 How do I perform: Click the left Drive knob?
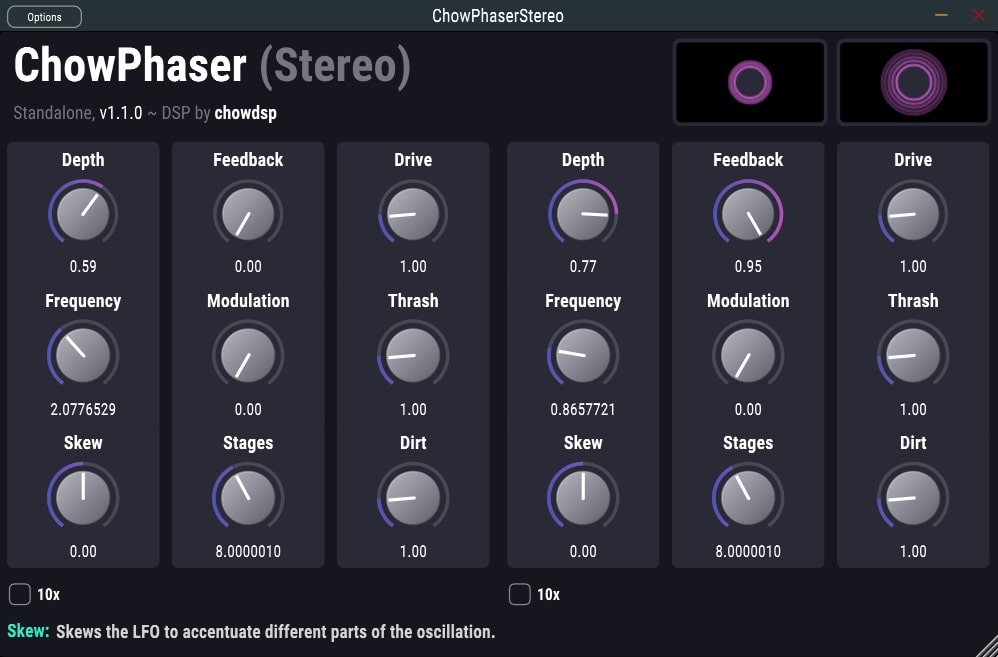pyautogui.click(x=413, y=213)
